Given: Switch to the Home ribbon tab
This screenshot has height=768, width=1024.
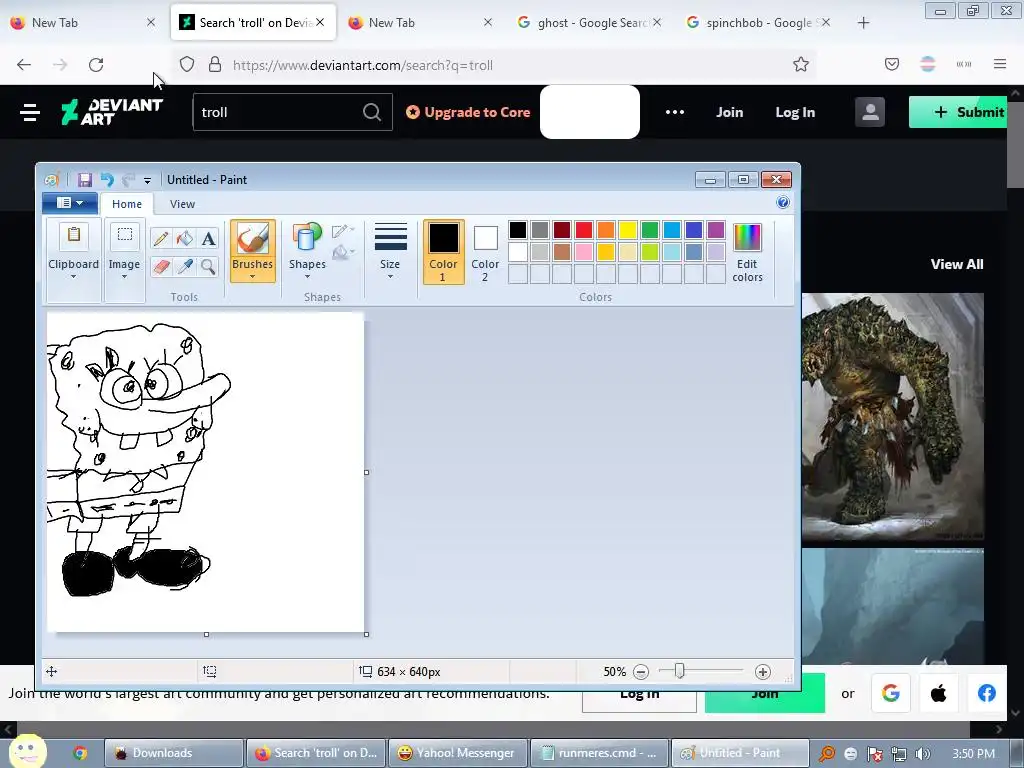Looking at the screenshot, I should point(127,204).
